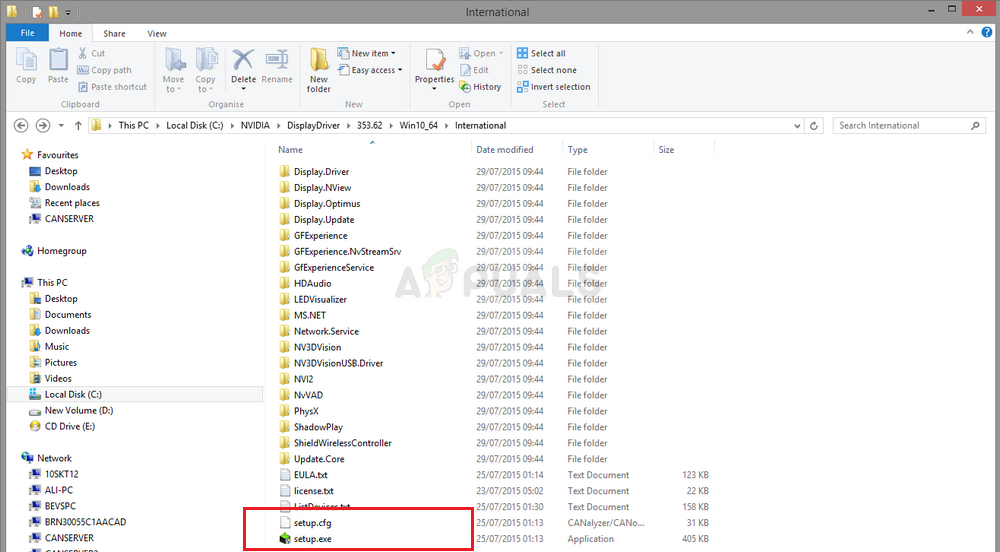Screen dimensions: 1000x552
Task: Click DisplayDriver in the address path
Action: [x=313, y=126]
